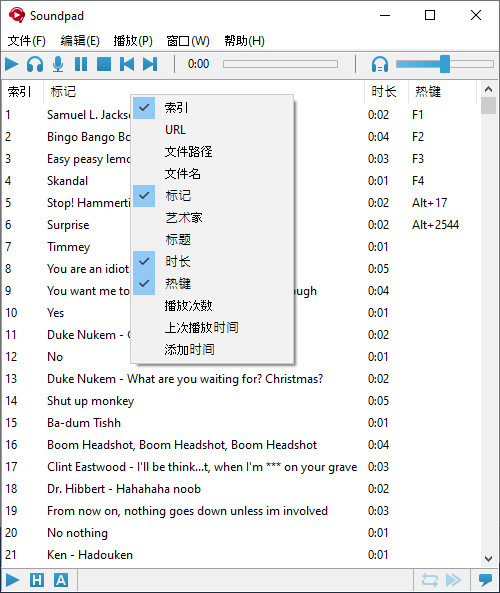Select the Shut up monkey sound
Viewport: 500px width, 593px height.
(x=240, y=401)
